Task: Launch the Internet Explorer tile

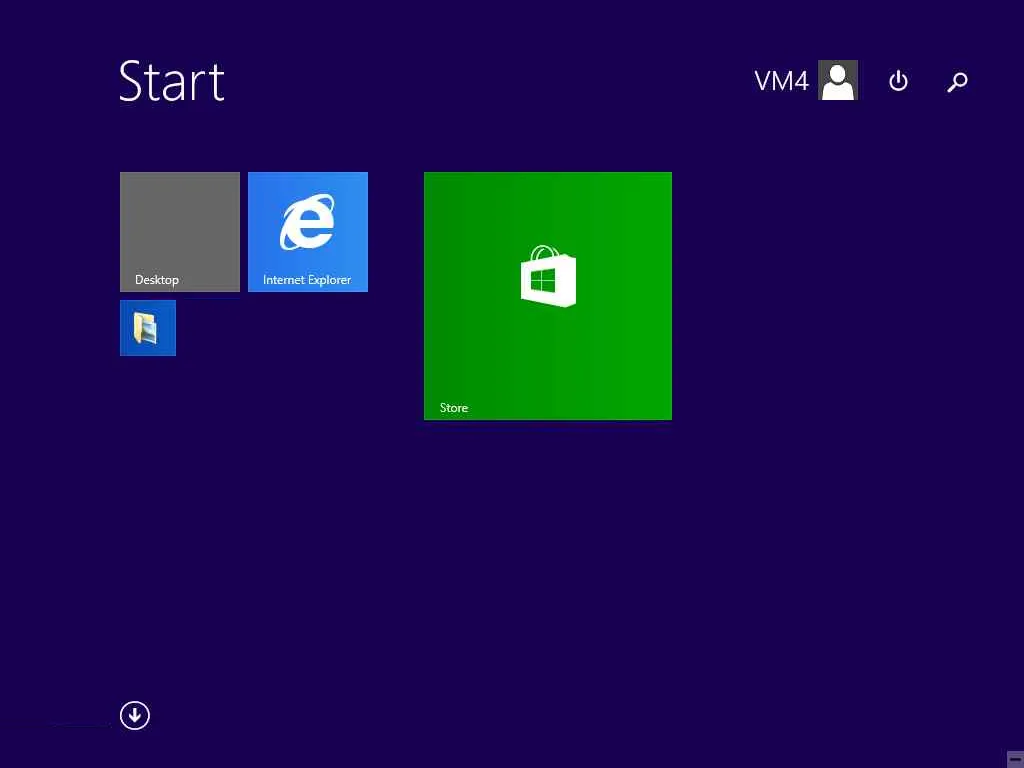Action: [x=308, y=232]
